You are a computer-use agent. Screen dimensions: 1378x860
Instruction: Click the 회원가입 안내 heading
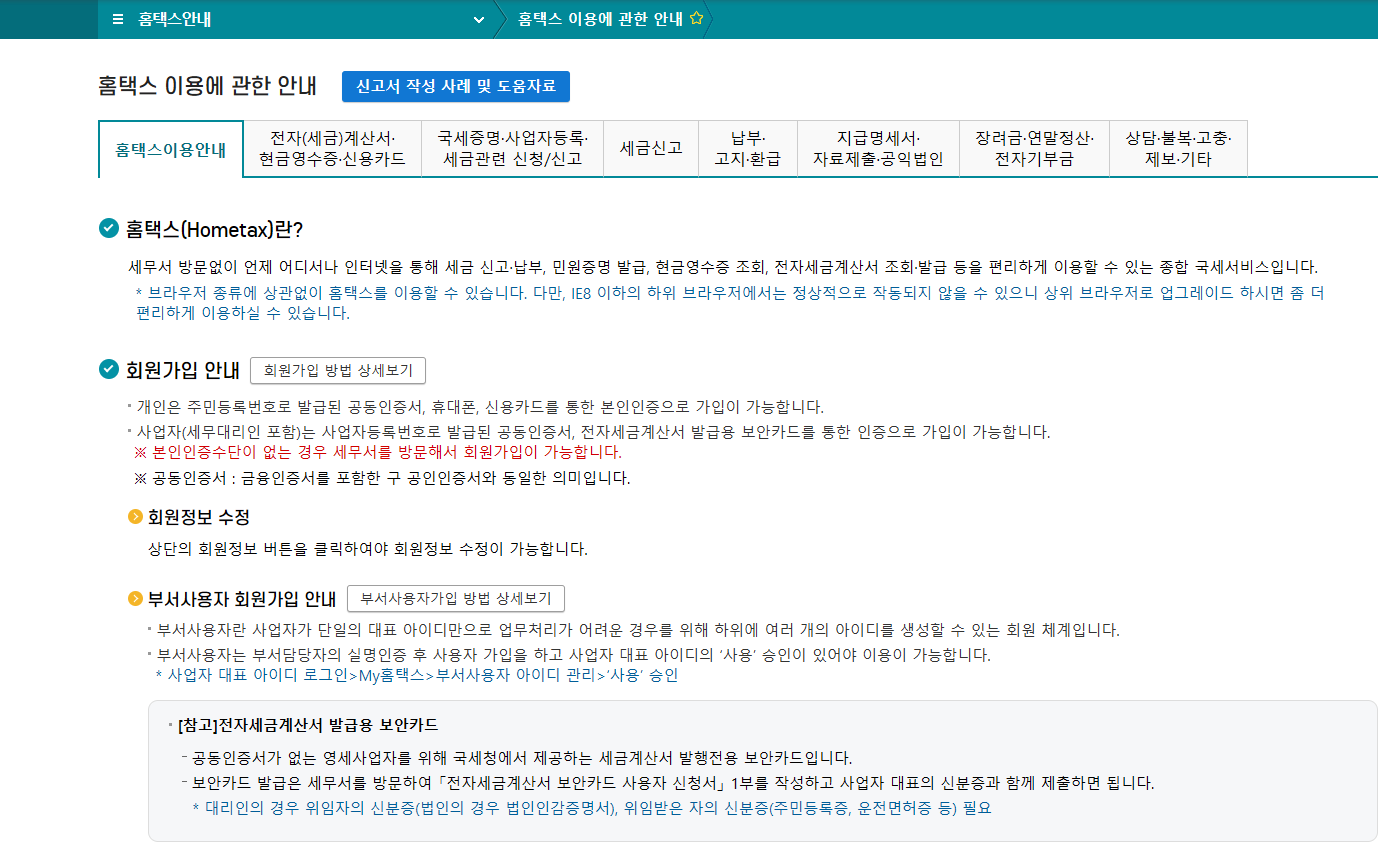[183, 370]
